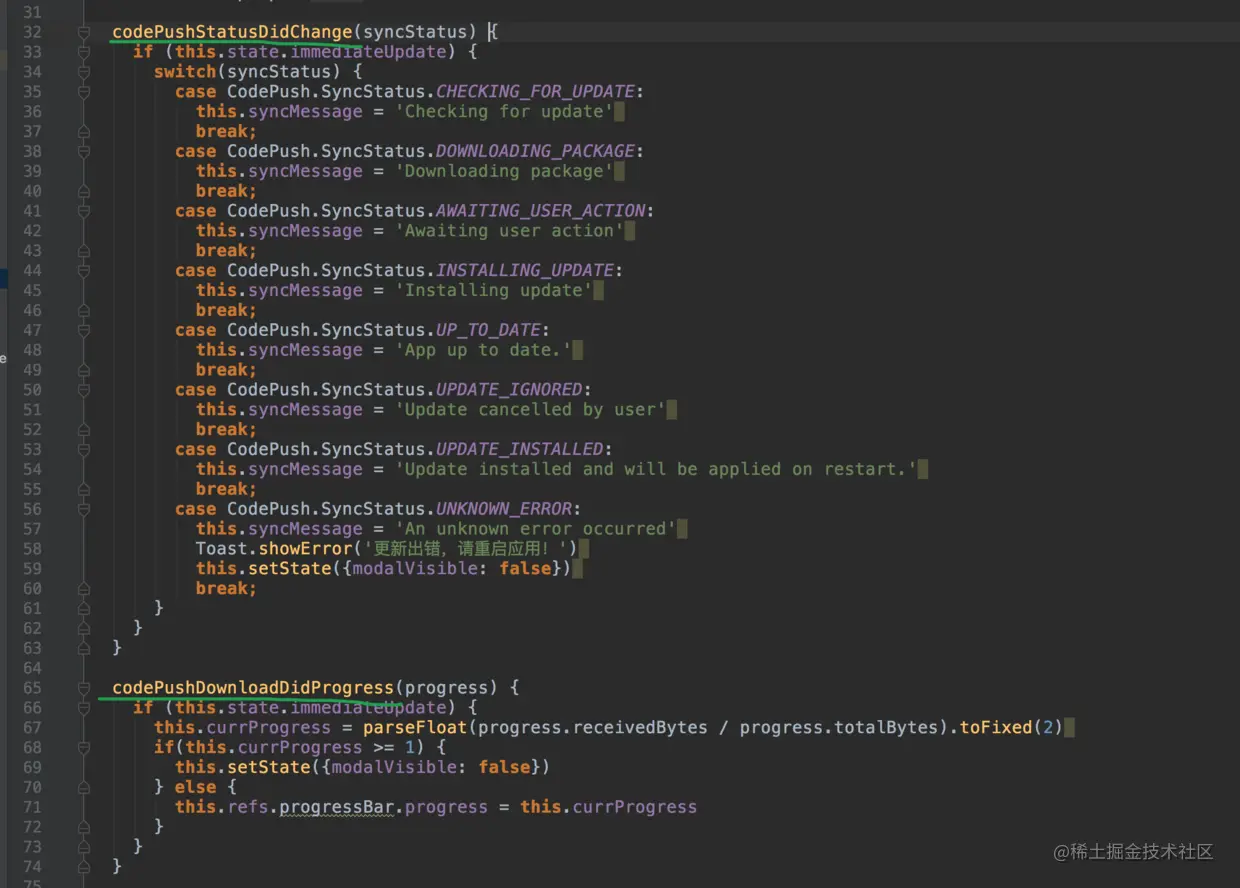Click the break statement on line 37
This screenshot has height=888, width=1240.
tap(226, 131)
